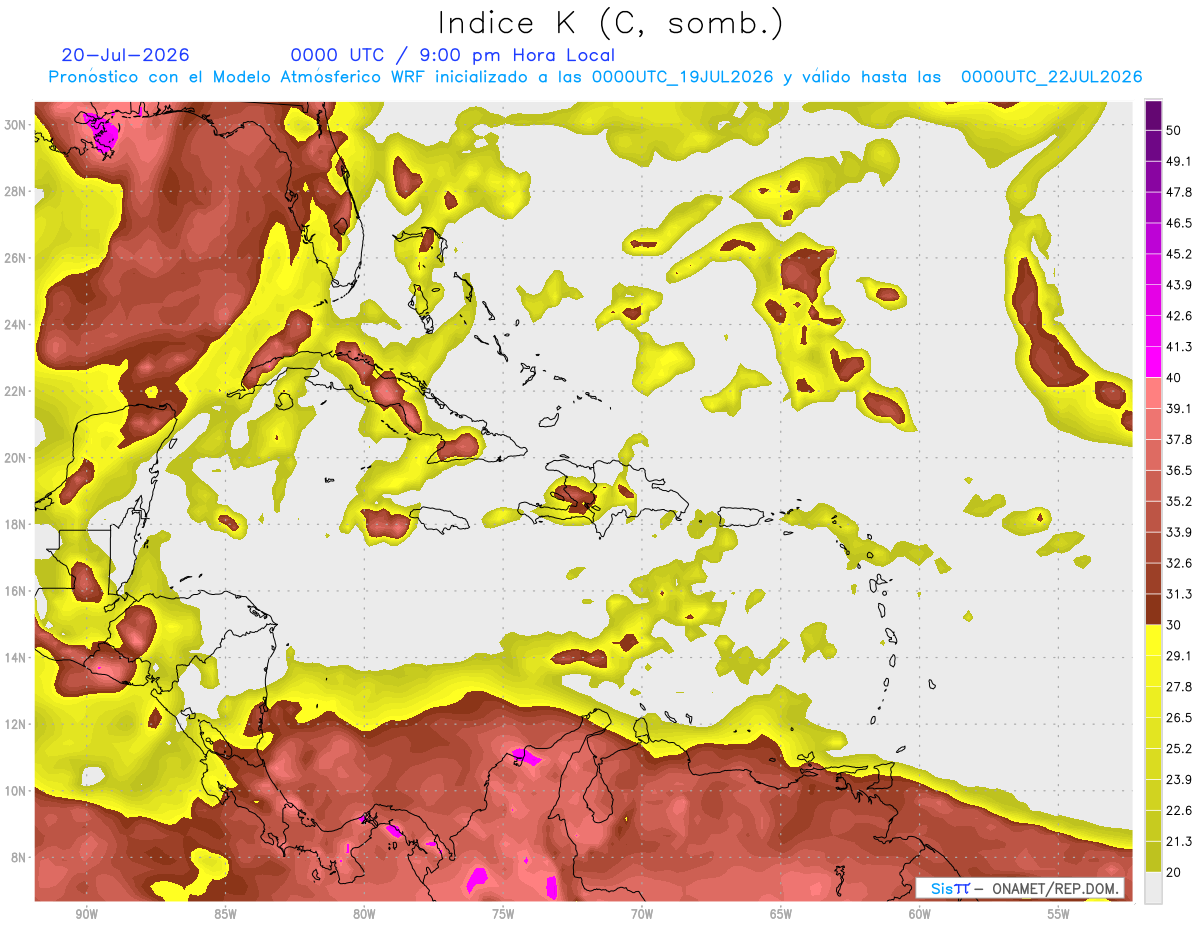Click the 30N latitude label
The image size is (1200, 927).
pyautogui.click(x=15, y=124)
